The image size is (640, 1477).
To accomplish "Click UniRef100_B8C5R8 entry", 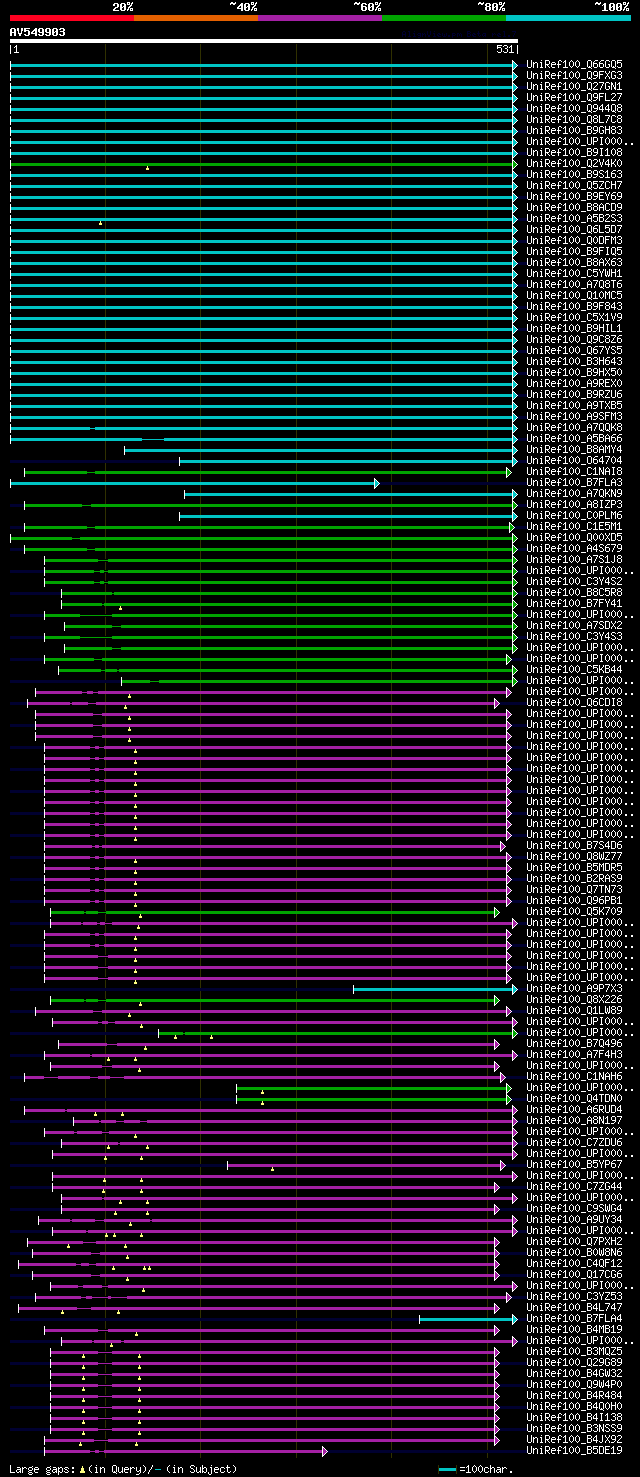I will [574, 592].
